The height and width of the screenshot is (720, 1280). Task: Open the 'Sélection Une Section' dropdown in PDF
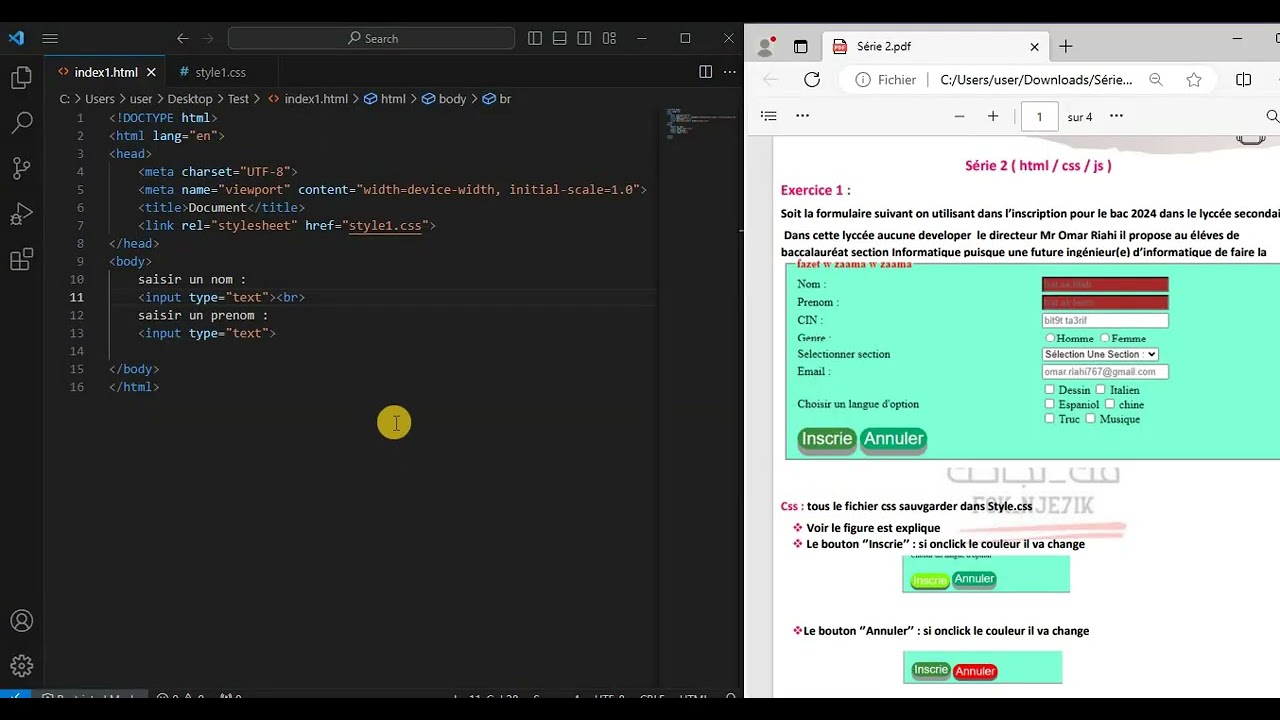pyautogui.click(x=1100, y=354)
